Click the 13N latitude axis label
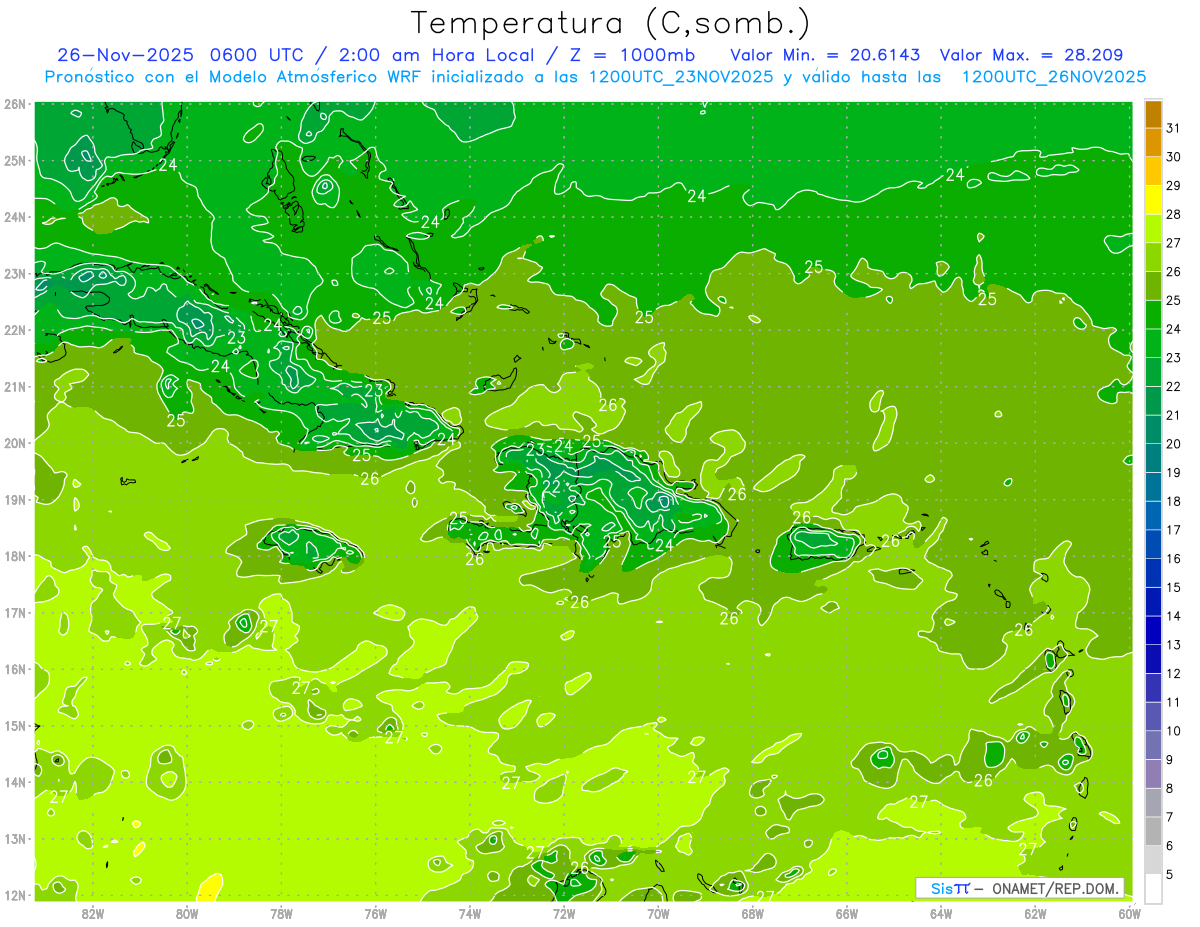 click(15, 839)
